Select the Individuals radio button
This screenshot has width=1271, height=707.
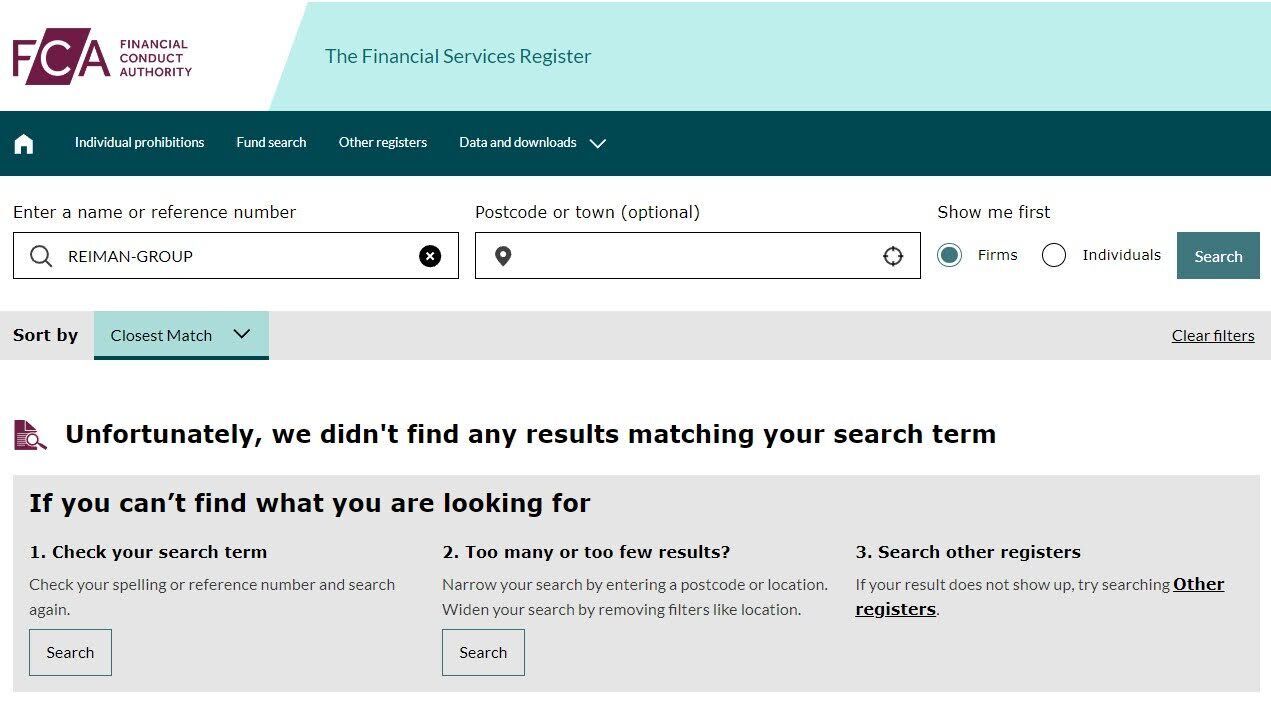point(1054,255)
